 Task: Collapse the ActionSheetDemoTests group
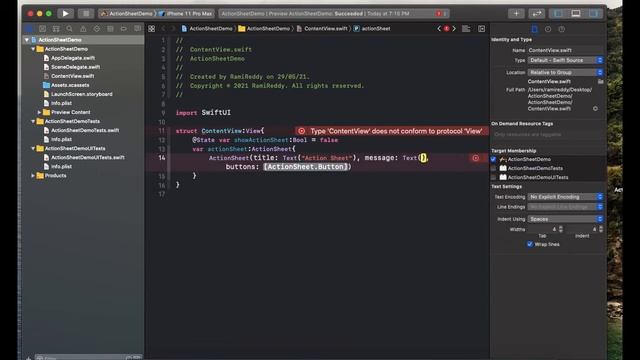(33, 121)
